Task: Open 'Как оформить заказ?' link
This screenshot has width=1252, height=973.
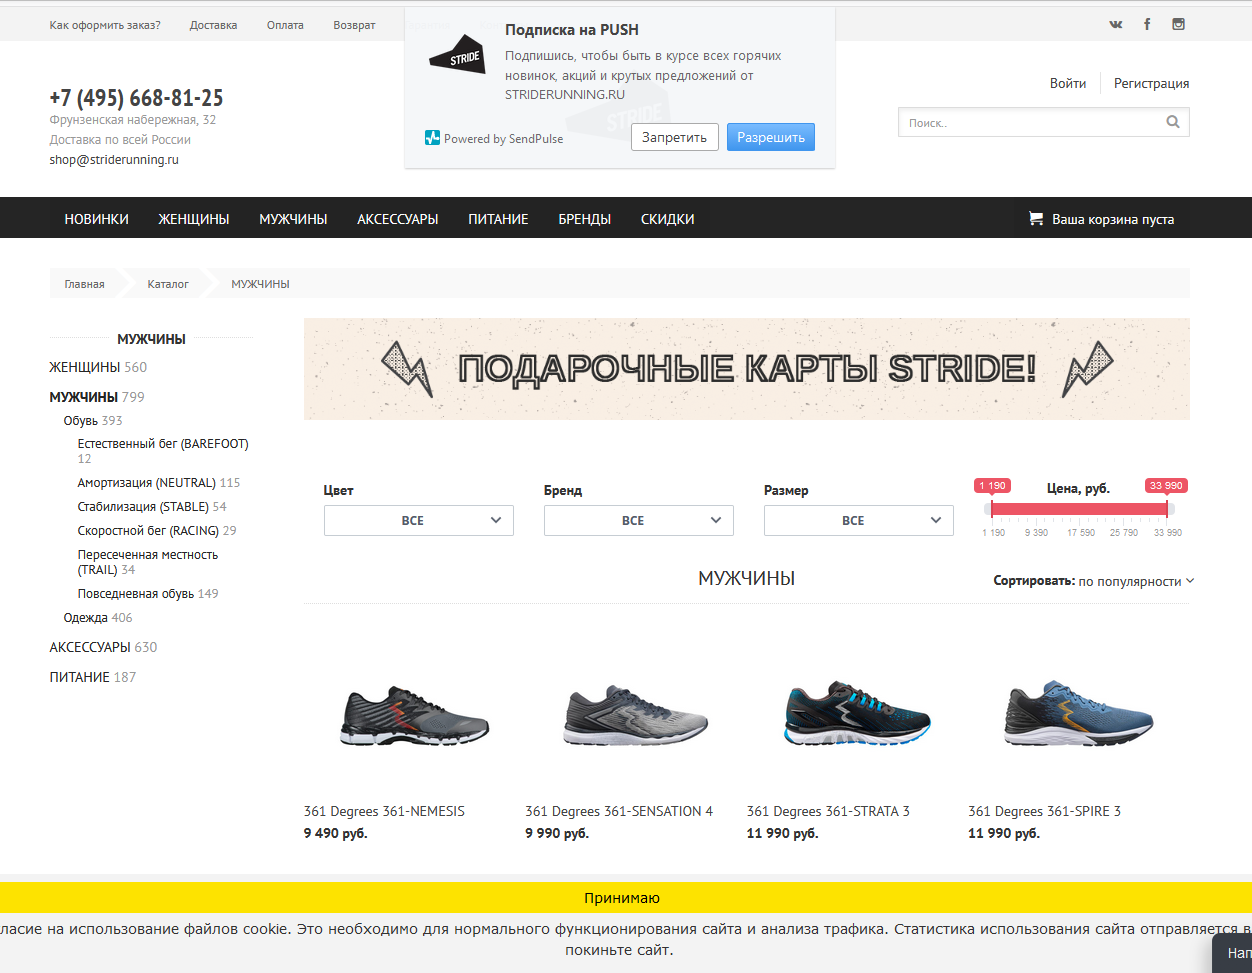Action: pyautogui.click(x=105, y=25)
